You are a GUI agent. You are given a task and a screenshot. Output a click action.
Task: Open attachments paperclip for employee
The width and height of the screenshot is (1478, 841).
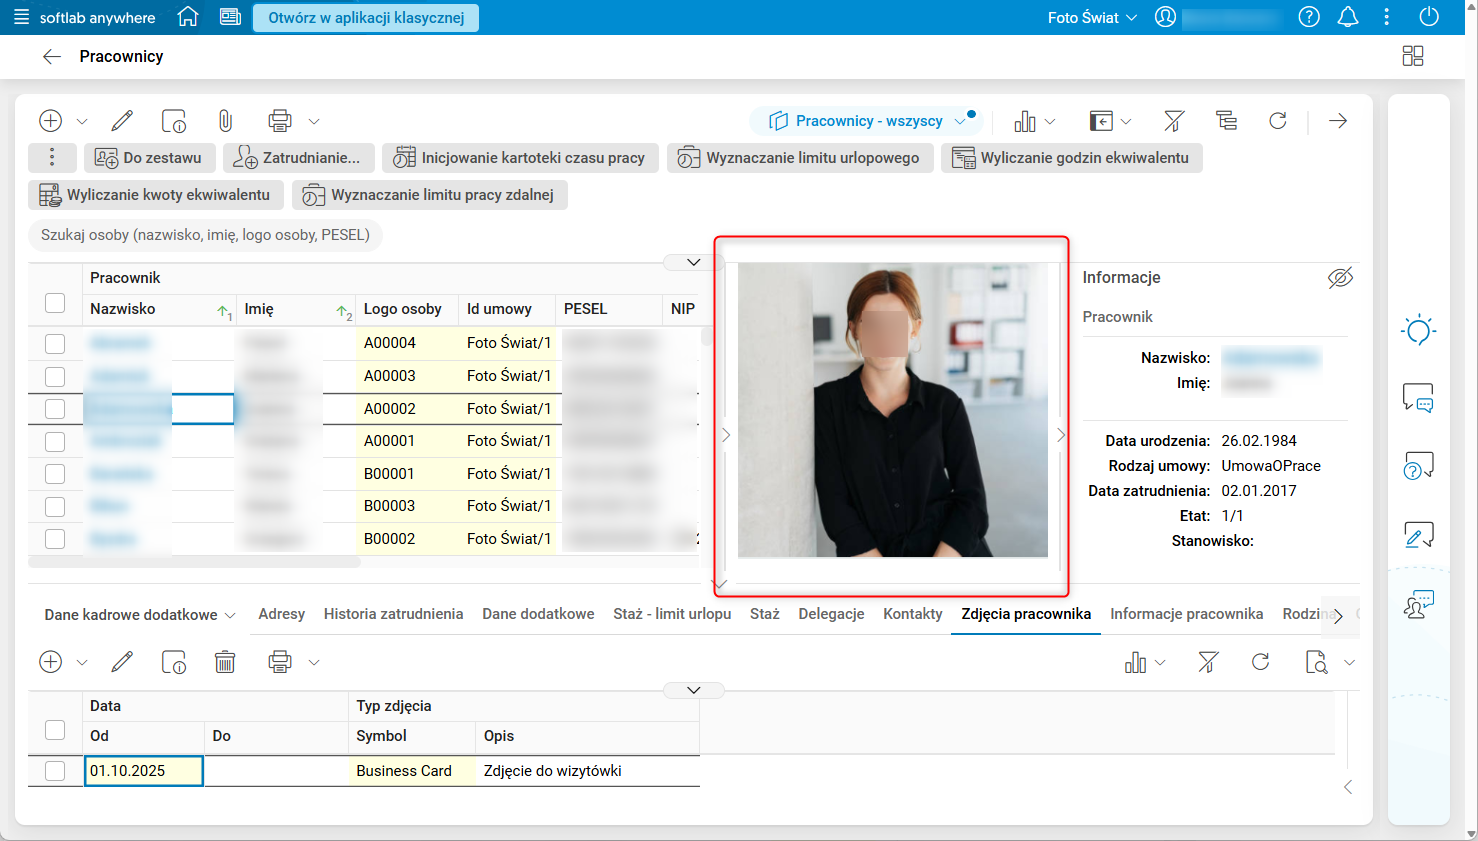pyautogui.click(x=225, y=121)
